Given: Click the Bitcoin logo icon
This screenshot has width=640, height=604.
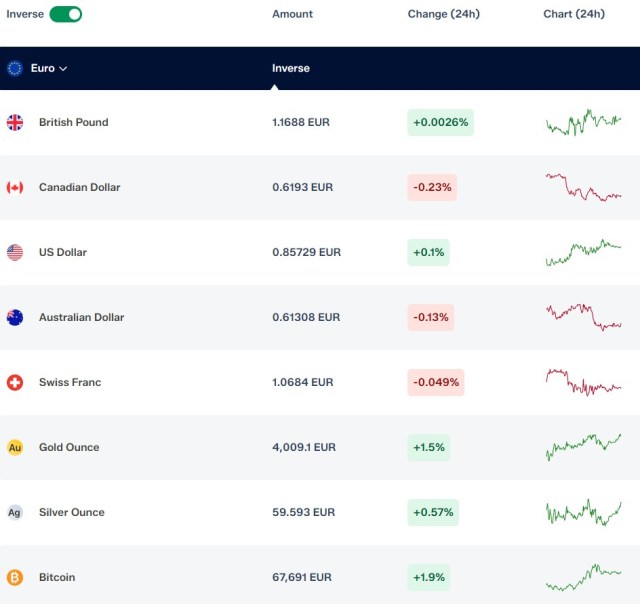Looking at the screenshot, I should [15, 577].
